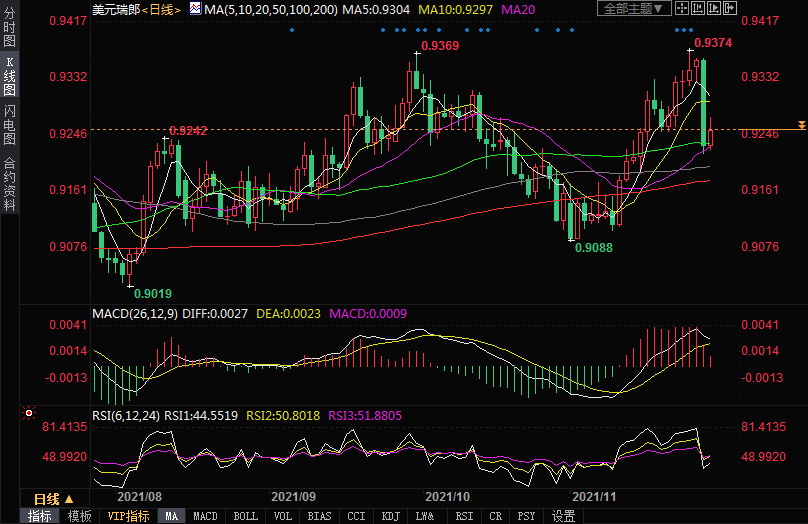
Task: Expand the 日线 period selector
Action: coord(50,499)
